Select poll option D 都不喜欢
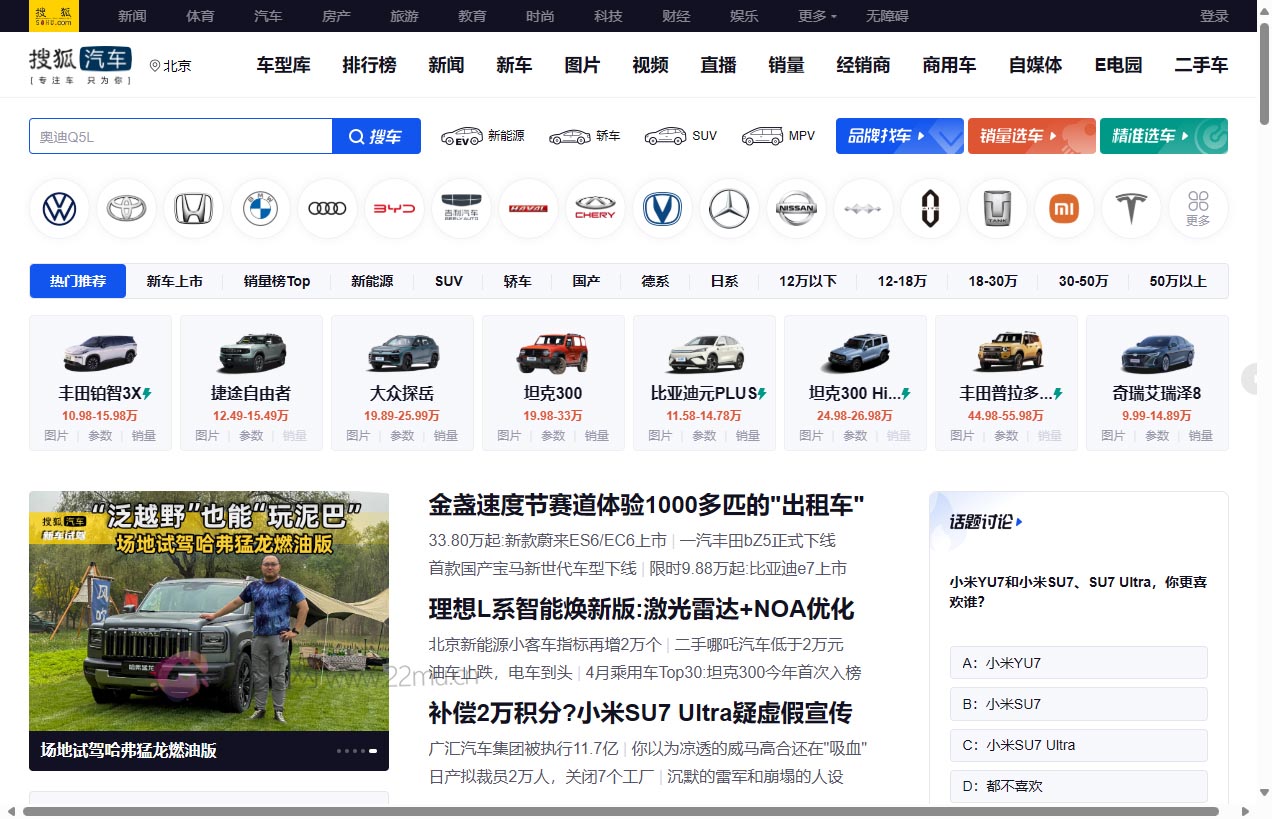Screen dimensions: 1272x819 tap(1078, 786)
